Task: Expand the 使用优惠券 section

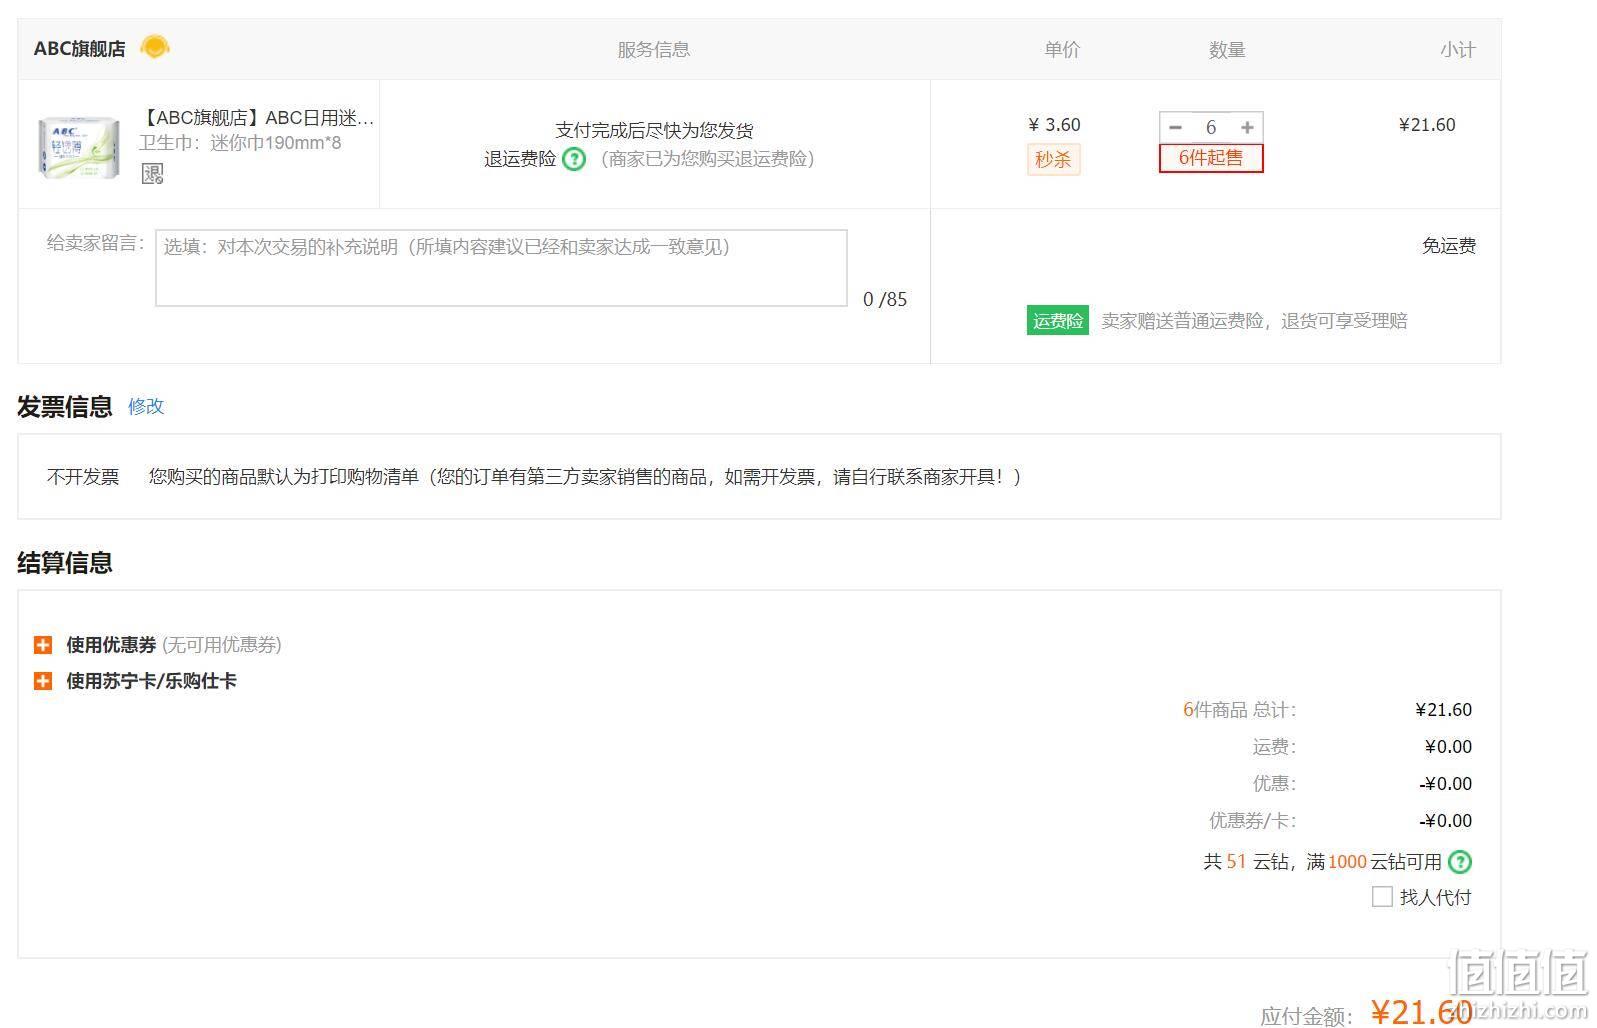Action: (43, 645)
